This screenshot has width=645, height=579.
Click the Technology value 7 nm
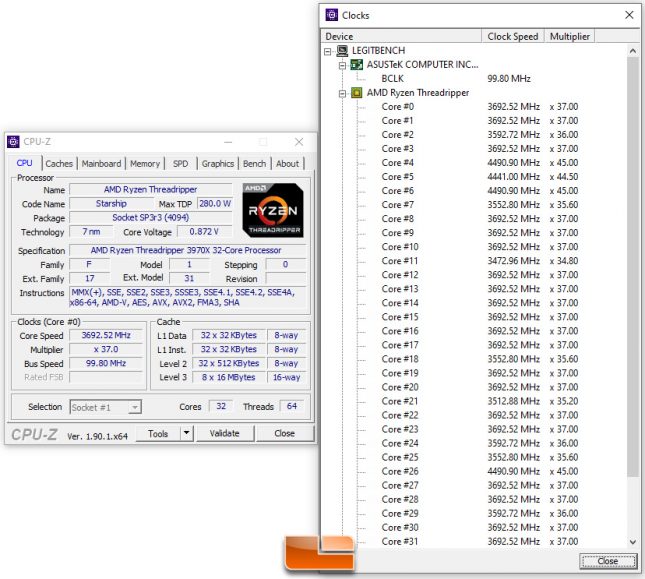point(91,232)
